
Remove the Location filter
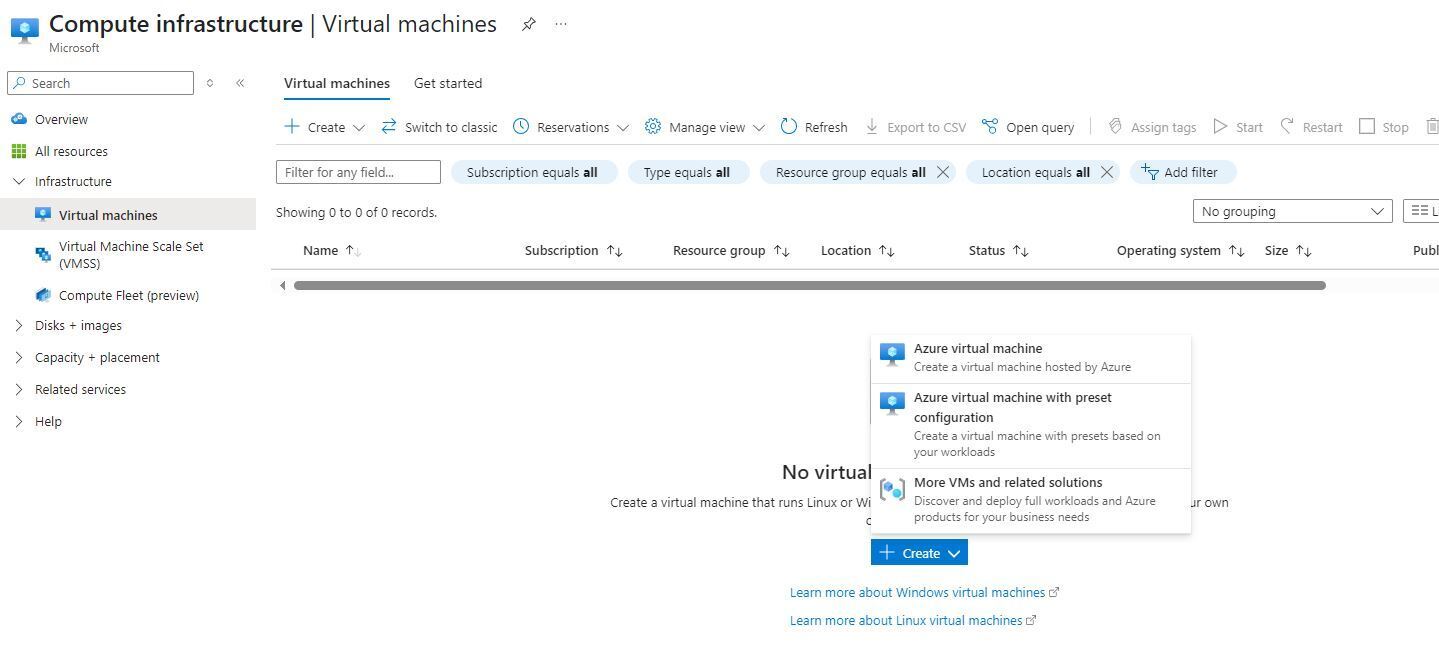point(1107,172)
